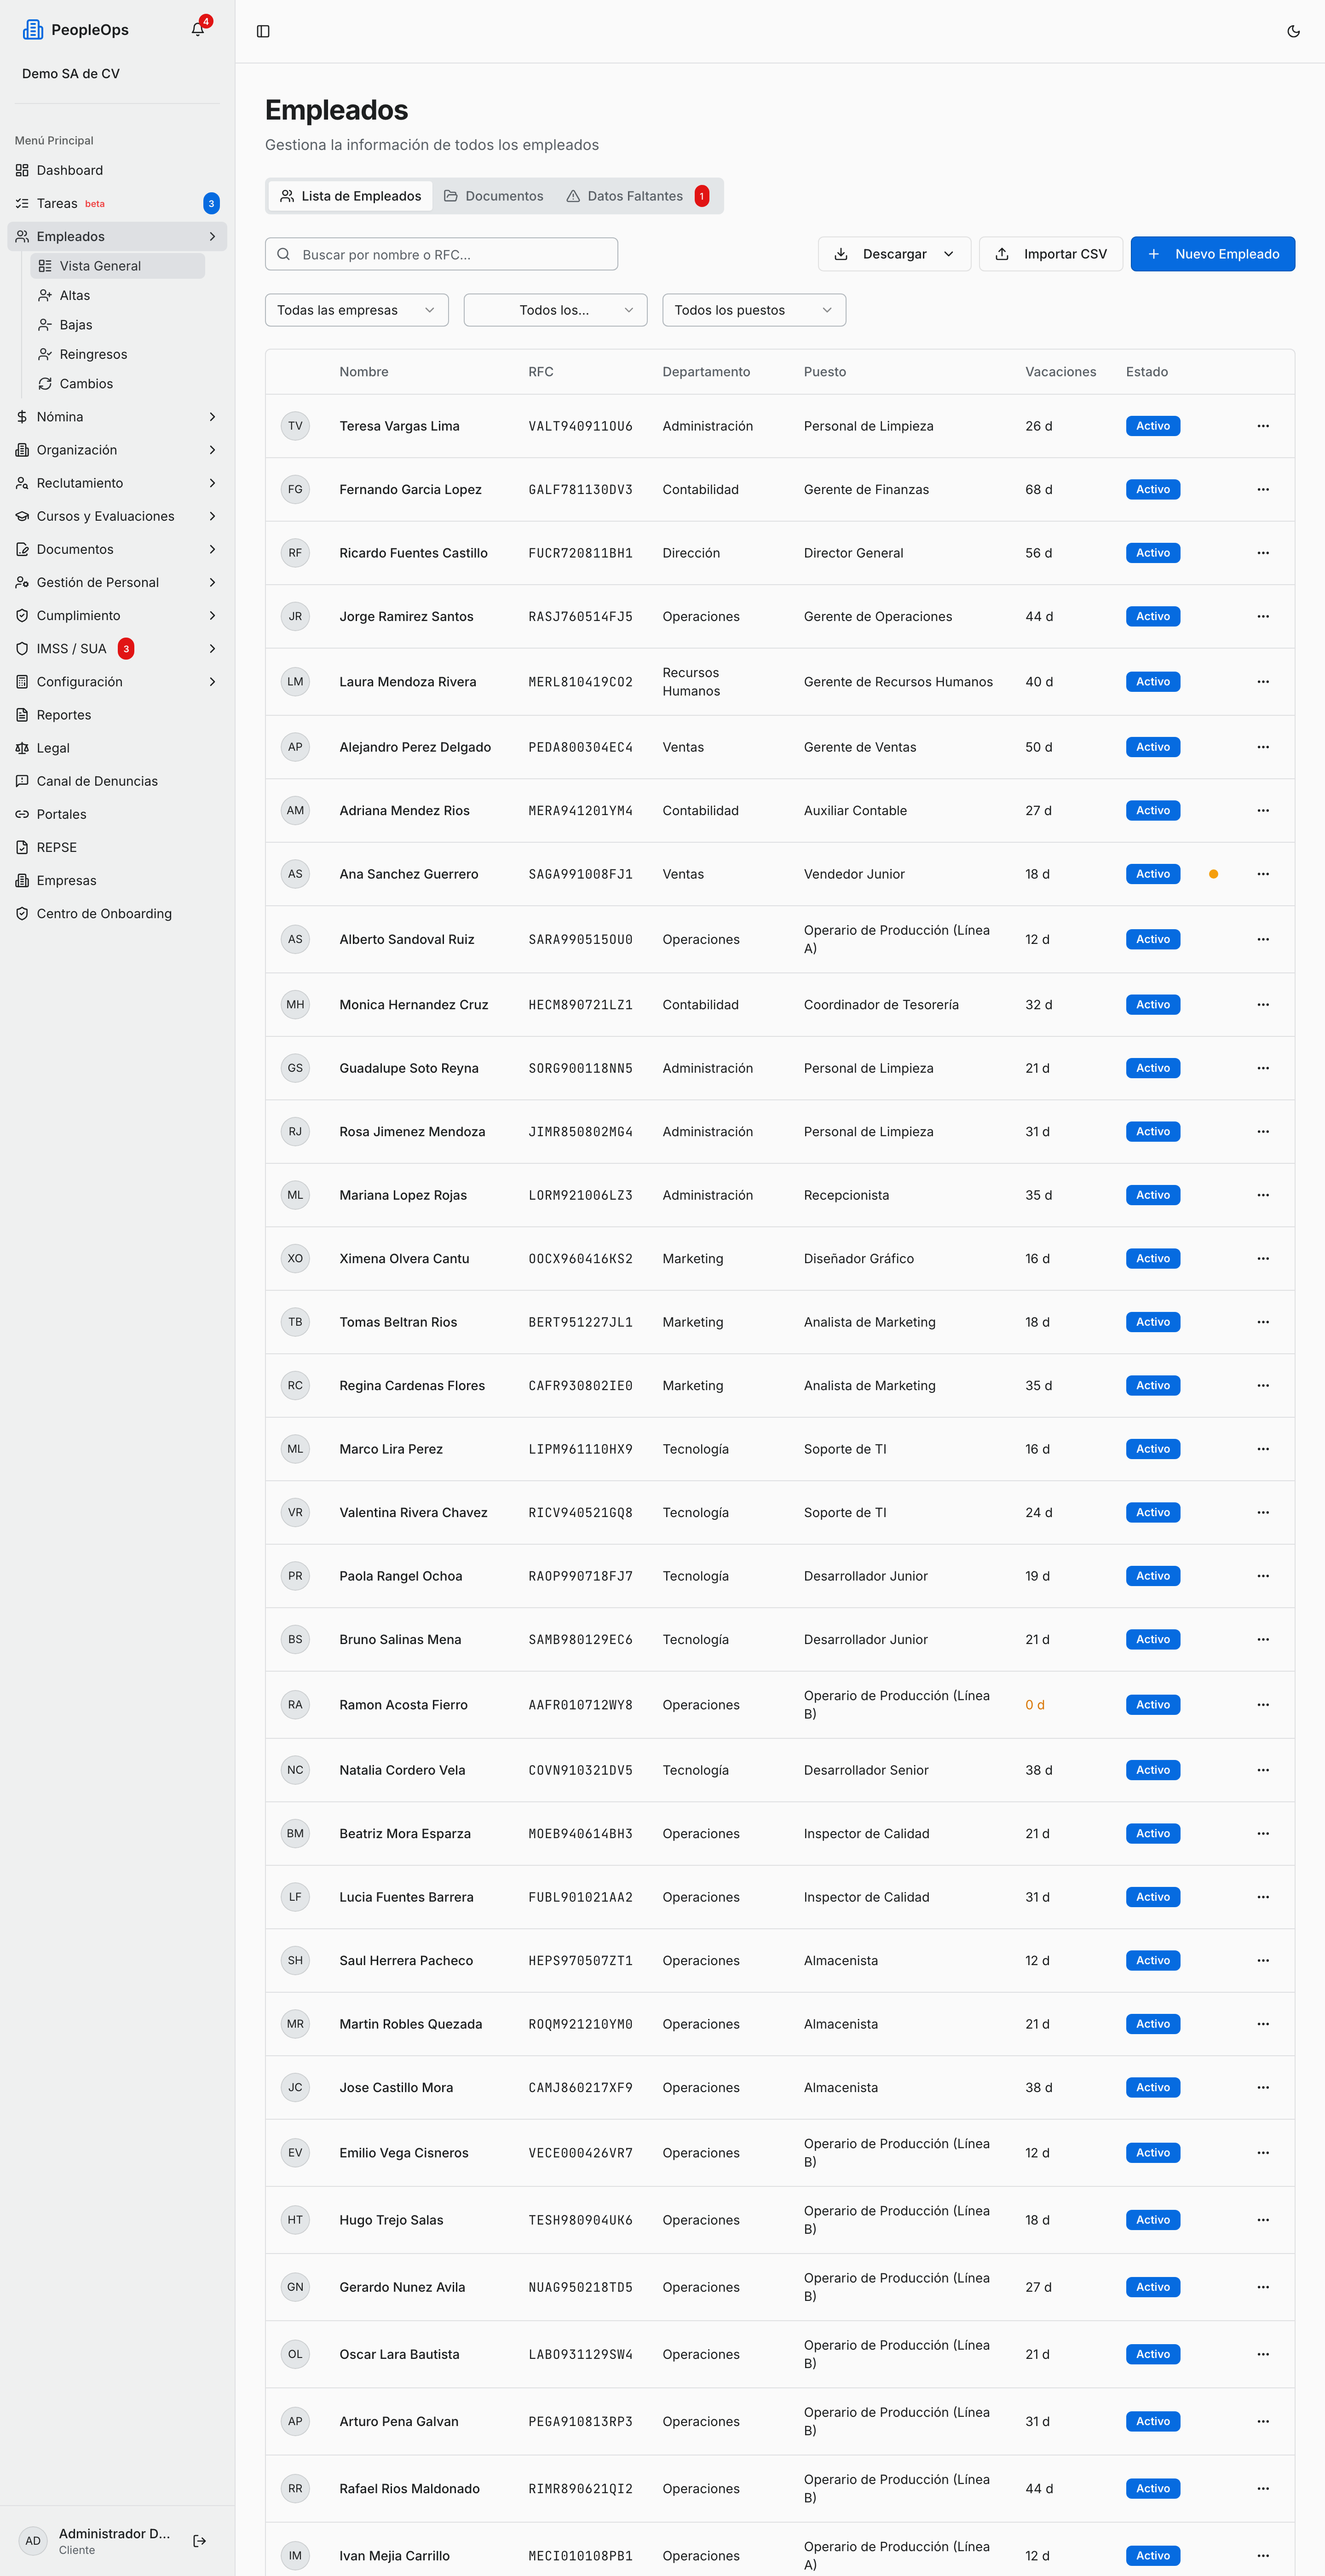Switch to Lista de Empleados tab
This screenshot has height=2576, width=1325.
[x=351, y=196]
